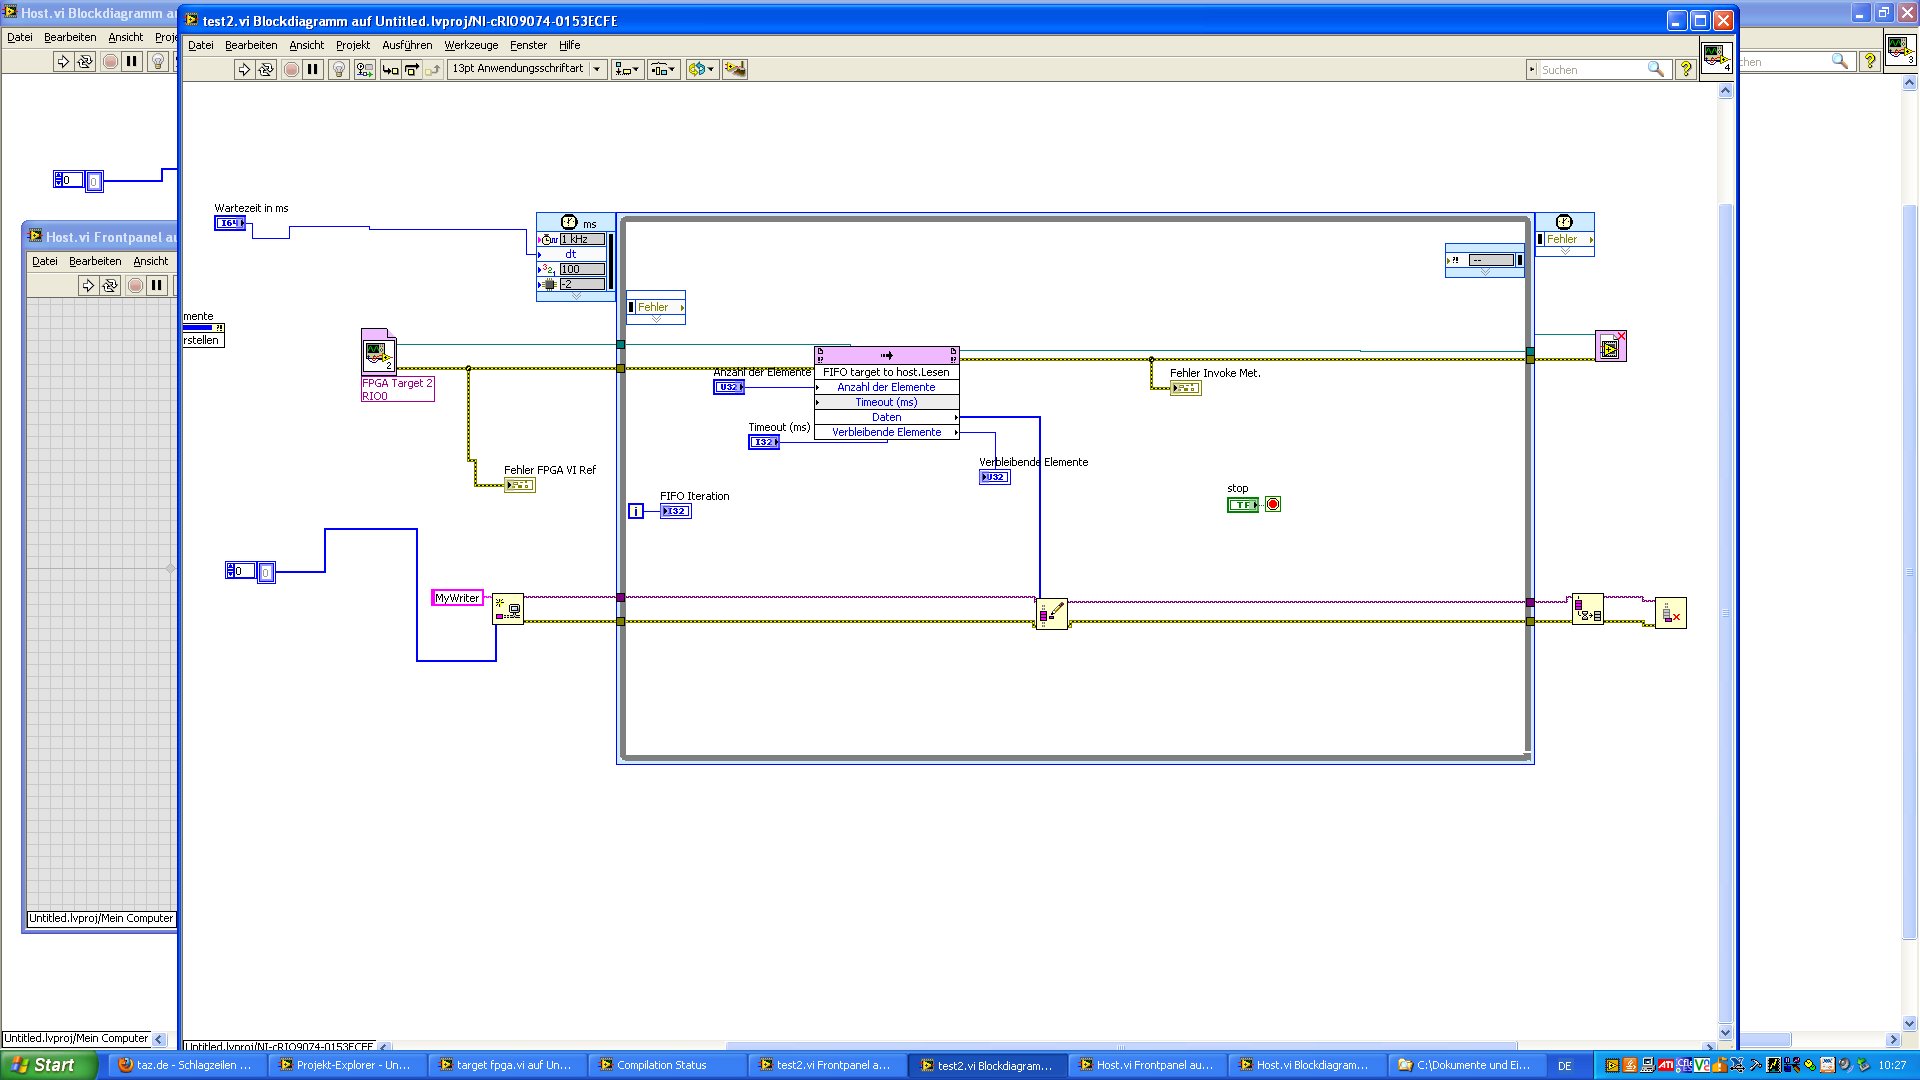Toggle Retain Wire Values button
The height and width of the screenshot is (1080, 1920).
(364, 69)
